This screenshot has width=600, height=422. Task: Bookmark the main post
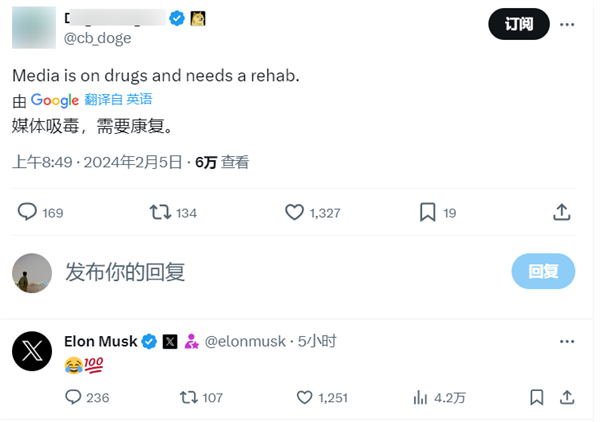click(427, 212)
